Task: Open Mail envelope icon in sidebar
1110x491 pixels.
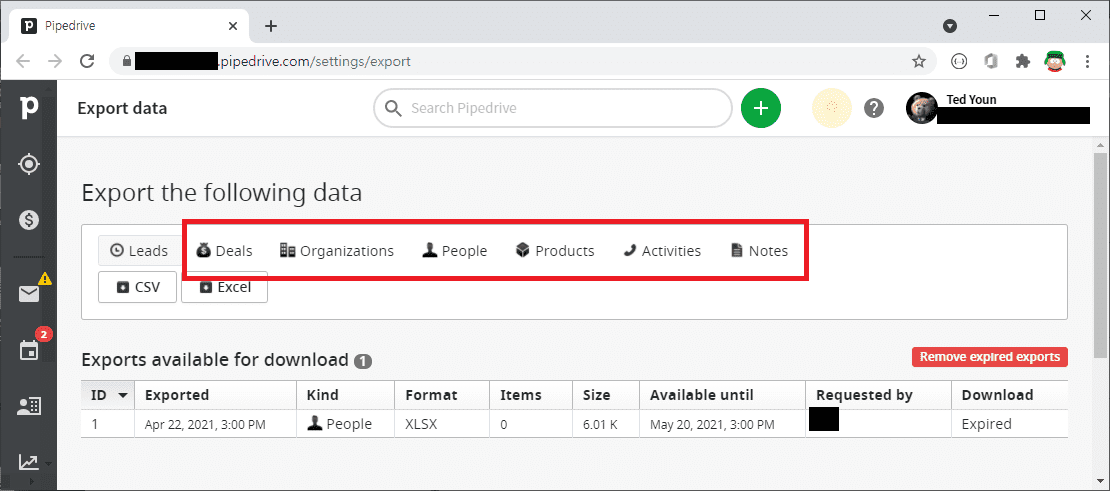Action: pos(28,294)
